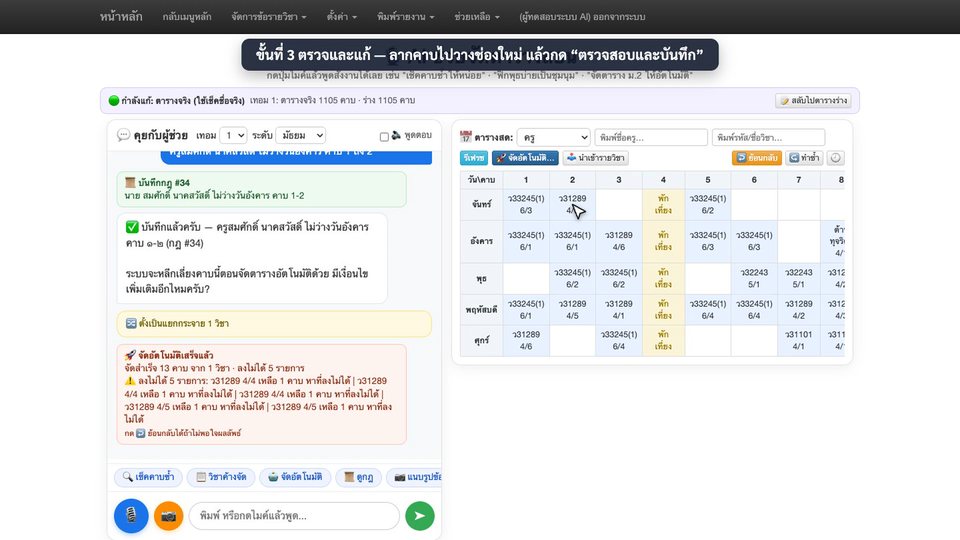The height and width of the screenshot is (540, 960).
Task: Focus the teacher name search field
Action: tap(651, 137)
